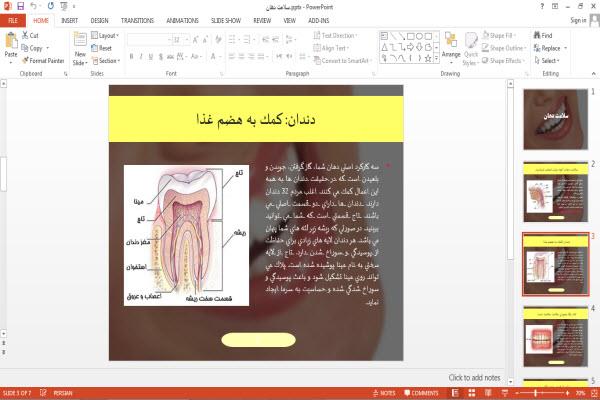Click the zoom slider in status bar
The width and height of the screenshot is (600, 400).
[x=541, y=393]
